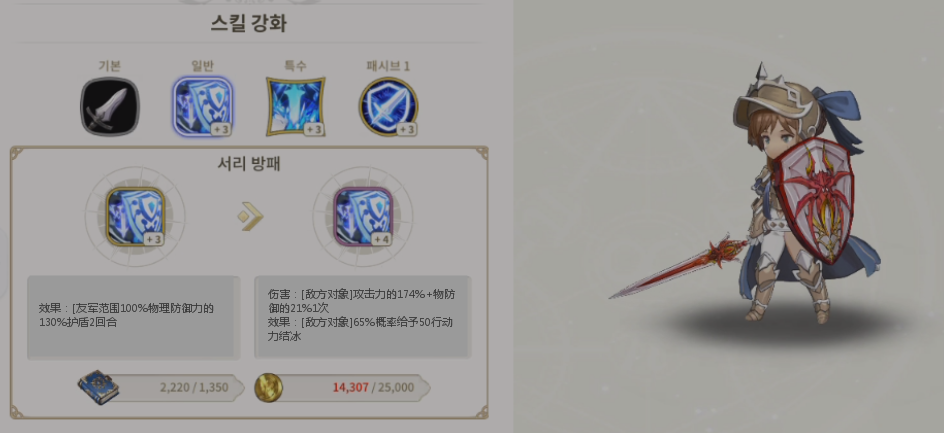
Task: Click the 서리 방패 skill title
Action: click(x=249, y=164)
